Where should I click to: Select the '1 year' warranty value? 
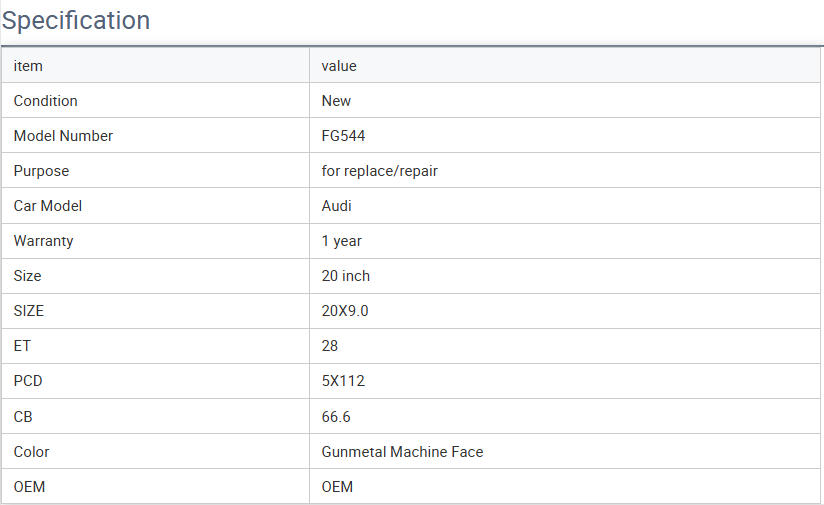pos(341,241)
